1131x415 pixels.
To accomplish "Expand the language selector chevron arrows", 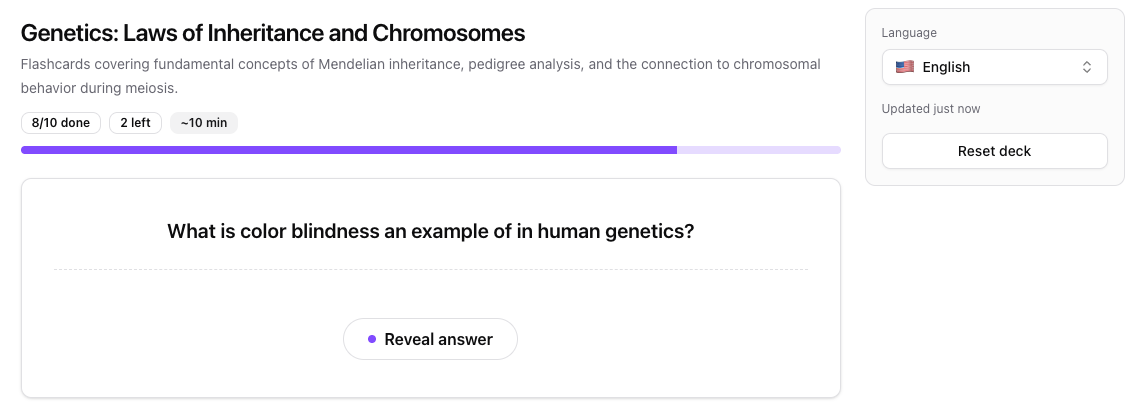I will 1087,67.
